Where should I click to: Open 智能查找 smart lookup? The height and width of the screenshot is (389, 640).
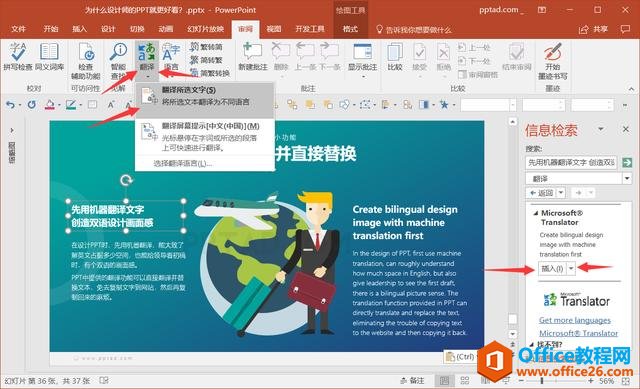(118, 60)
